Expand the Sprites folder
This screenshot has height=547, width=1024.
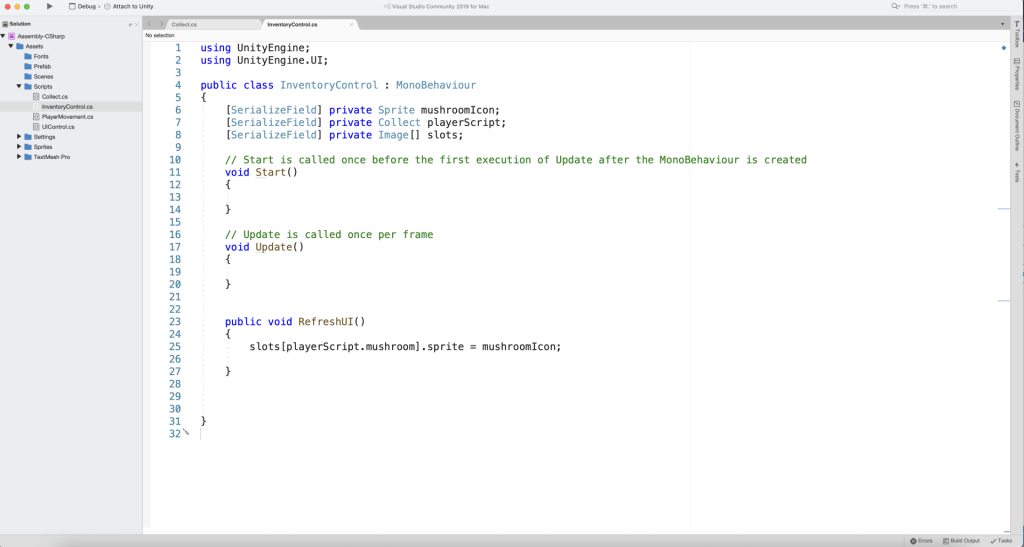pyautogui.click(x=19, y=146)
